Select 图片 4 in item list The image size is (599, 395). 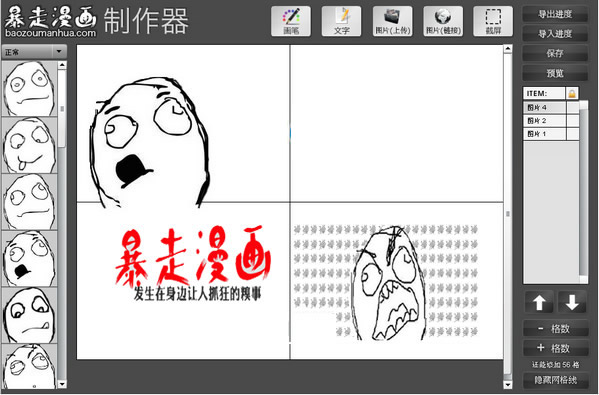(544, 108)
